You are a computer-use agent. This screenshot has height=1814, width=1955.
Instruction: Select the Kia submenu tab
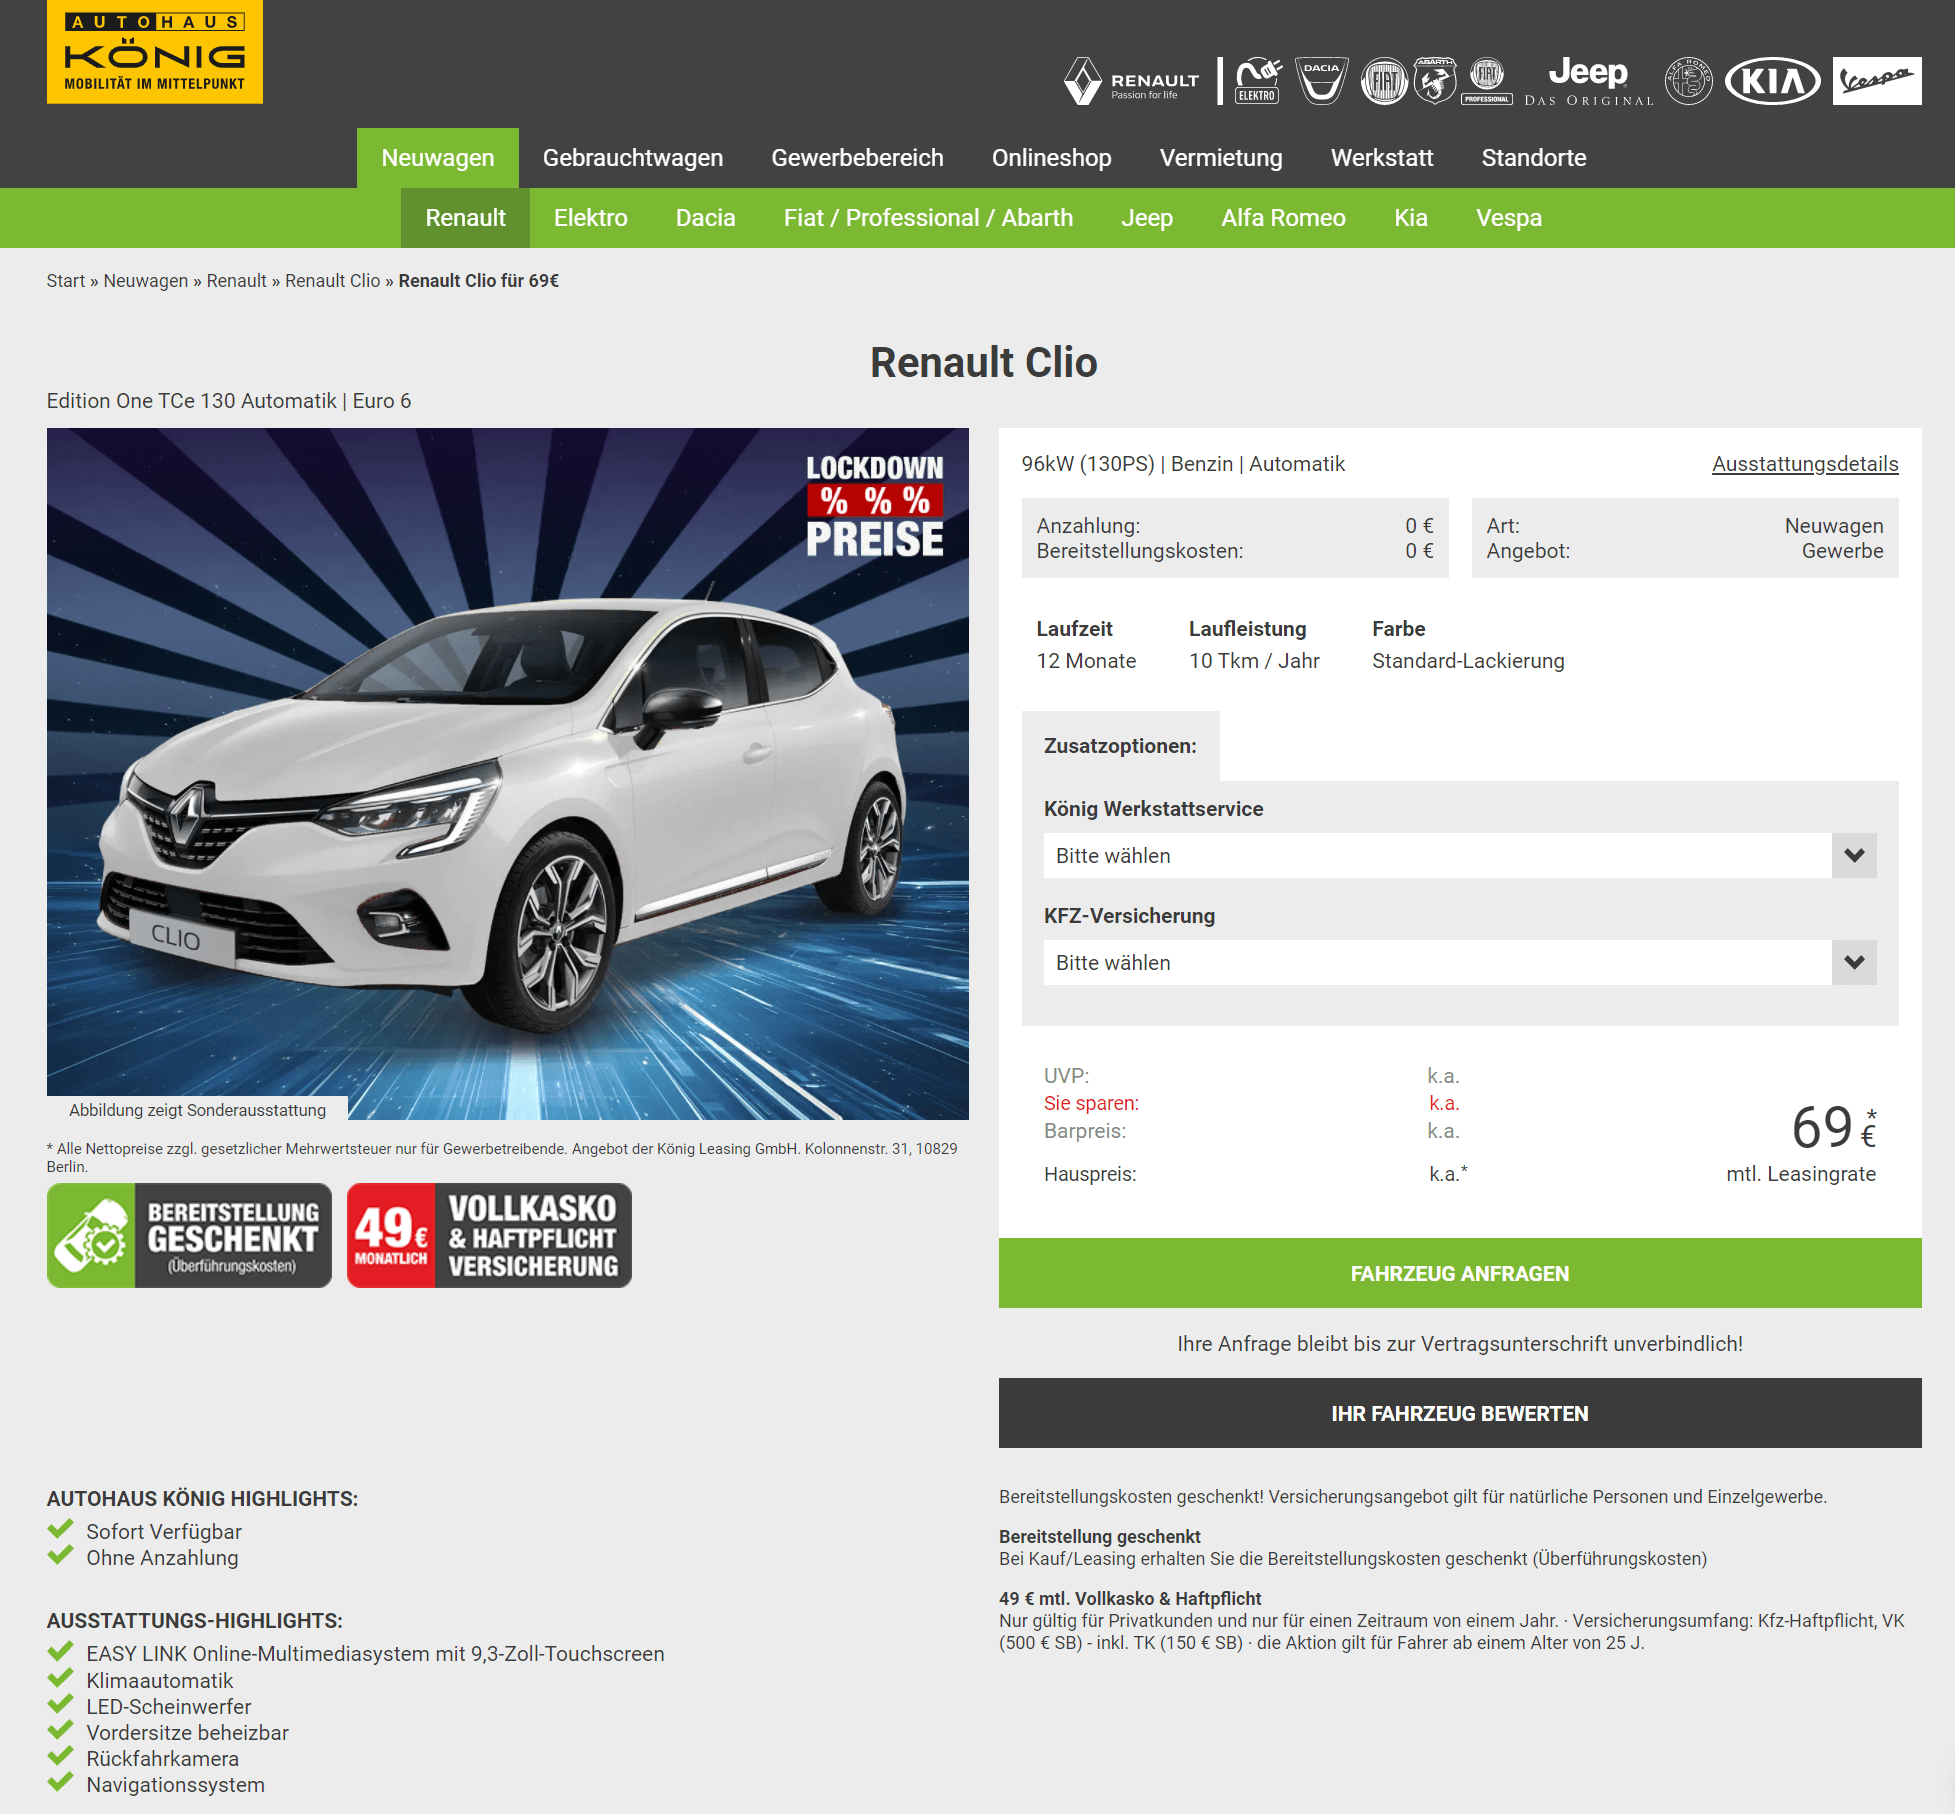tap(1411, 218)
